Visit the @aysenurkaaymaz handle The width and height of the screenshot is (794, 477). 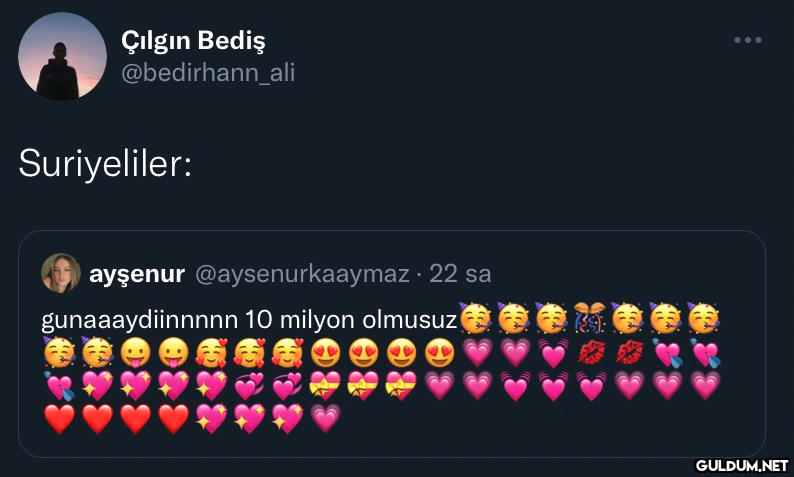click(x=300, y=273)
